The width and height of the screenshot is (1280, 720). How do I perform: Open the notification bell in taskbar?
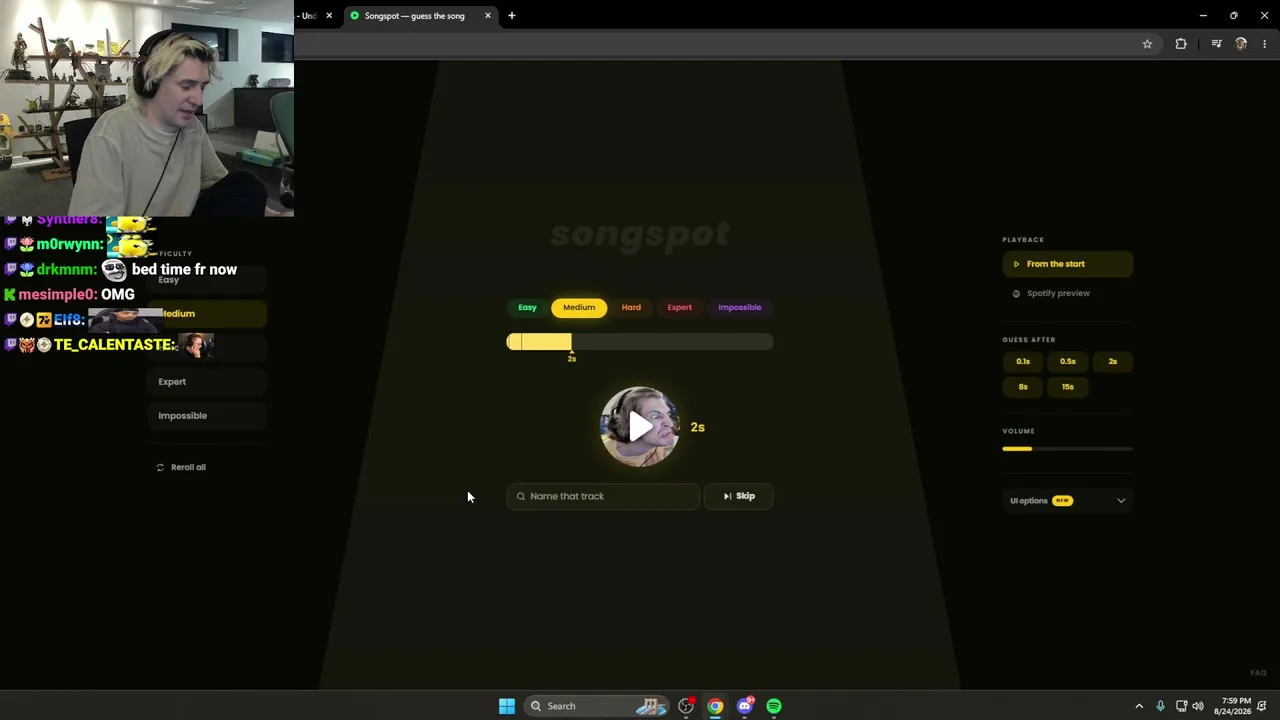click(x=1263, y=706)
